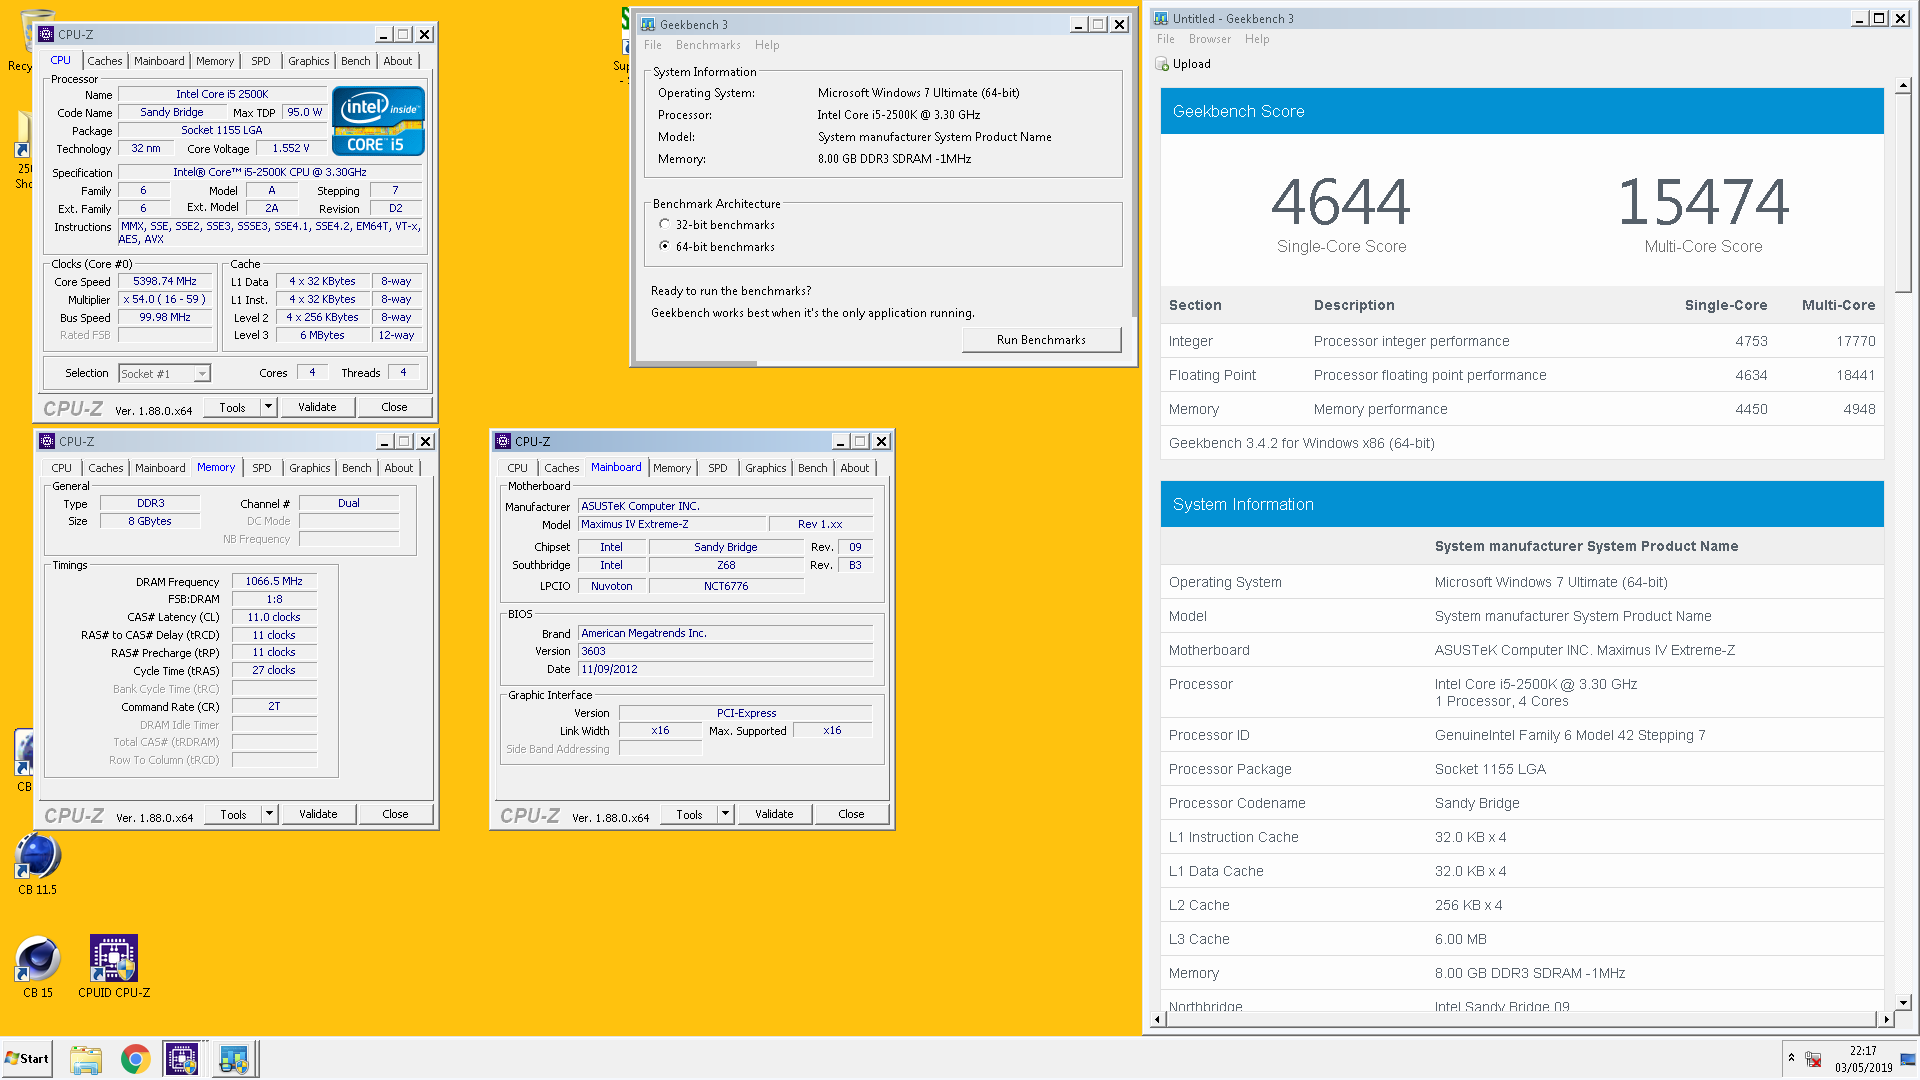The width and height of the screenshot is (1920, 1080).
Task: Click the DRAM Frequency value field
Action: tap(274, 581)
